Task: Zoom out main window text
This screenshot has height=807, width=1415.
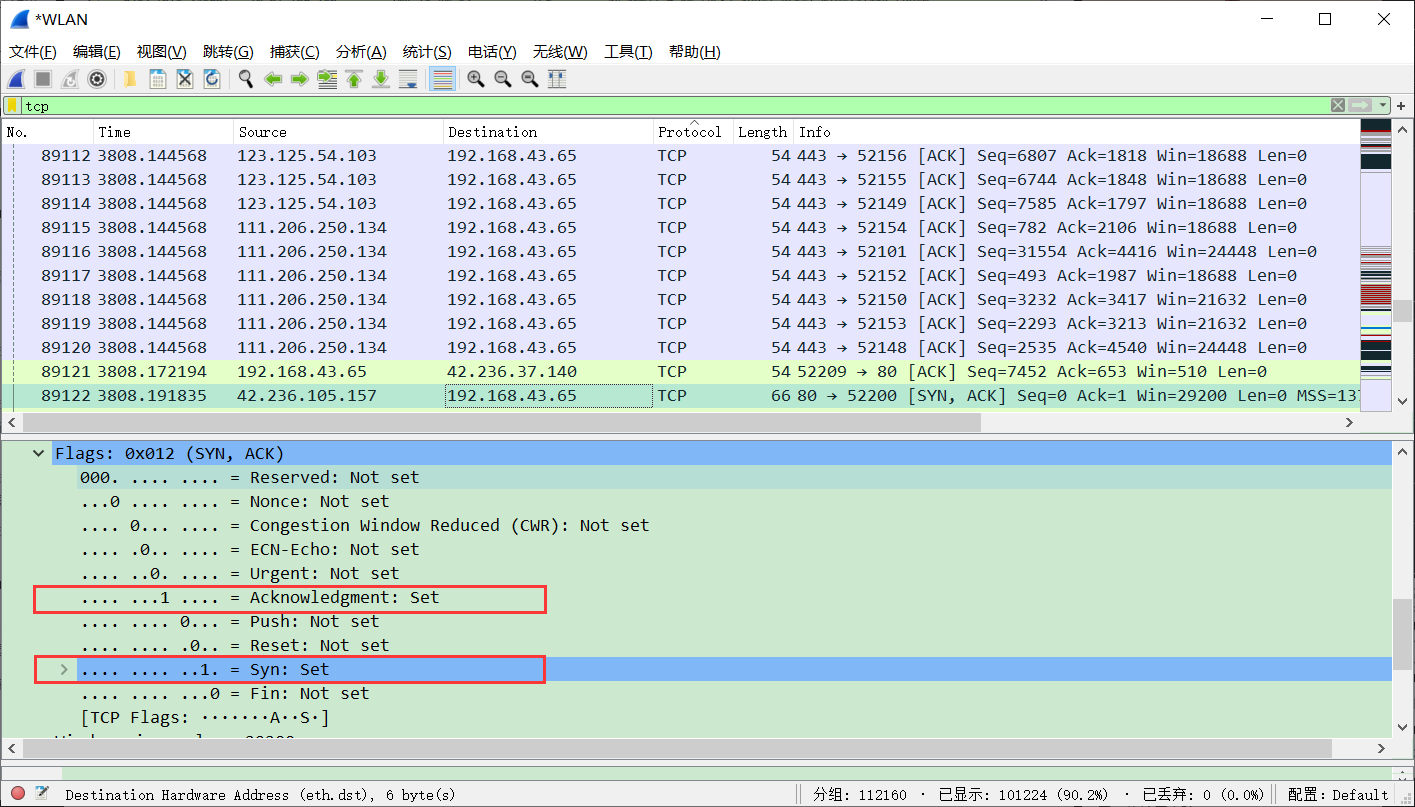Action: [x=503, y=79]
